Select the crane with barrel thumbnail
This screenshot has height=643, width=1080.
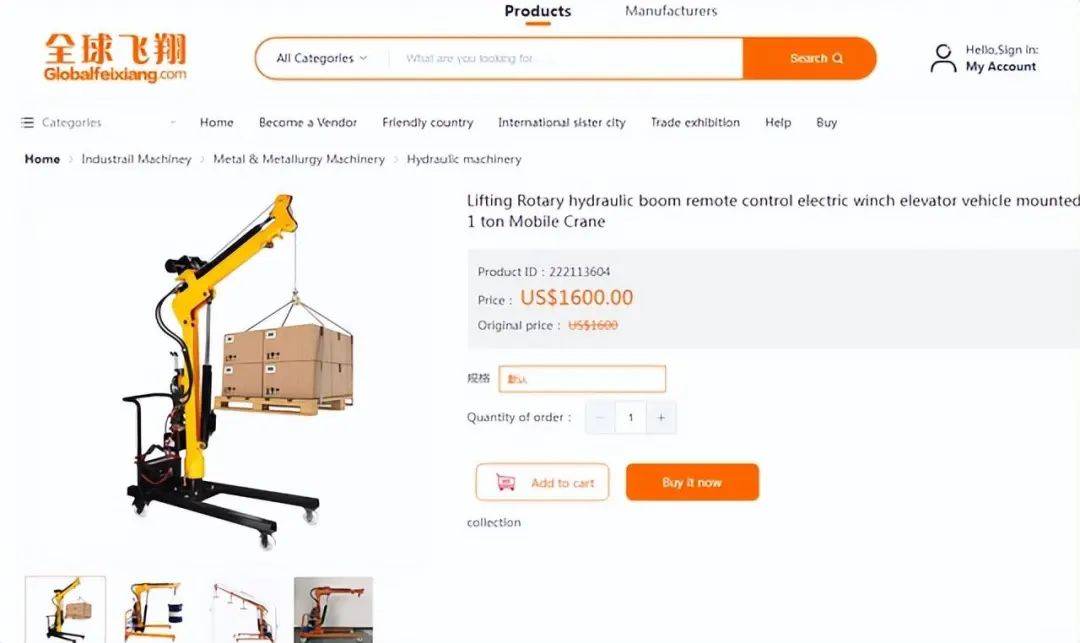coord(154,610)
